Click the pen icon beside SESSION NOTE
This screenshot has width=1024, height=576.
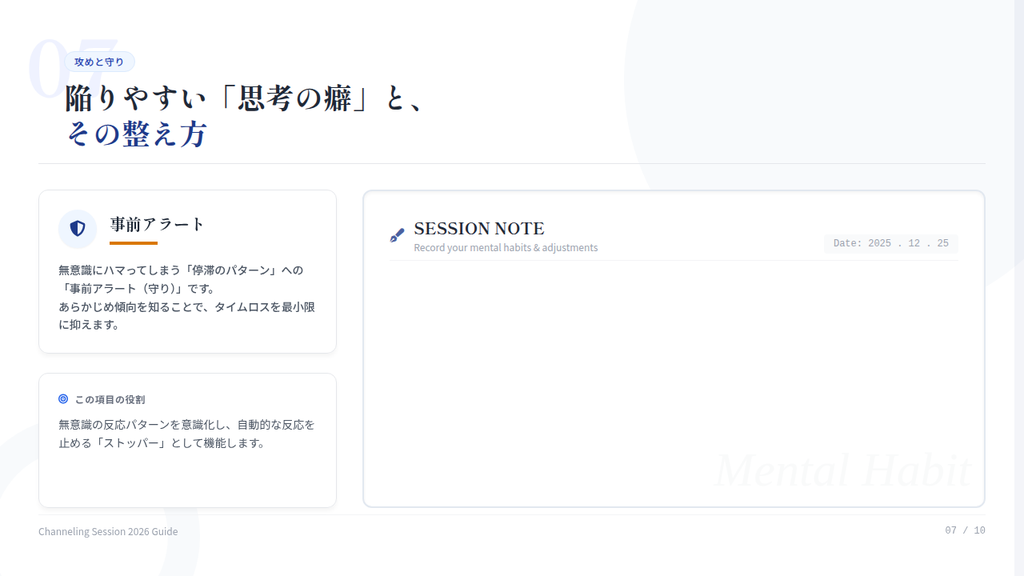[397, 236]
